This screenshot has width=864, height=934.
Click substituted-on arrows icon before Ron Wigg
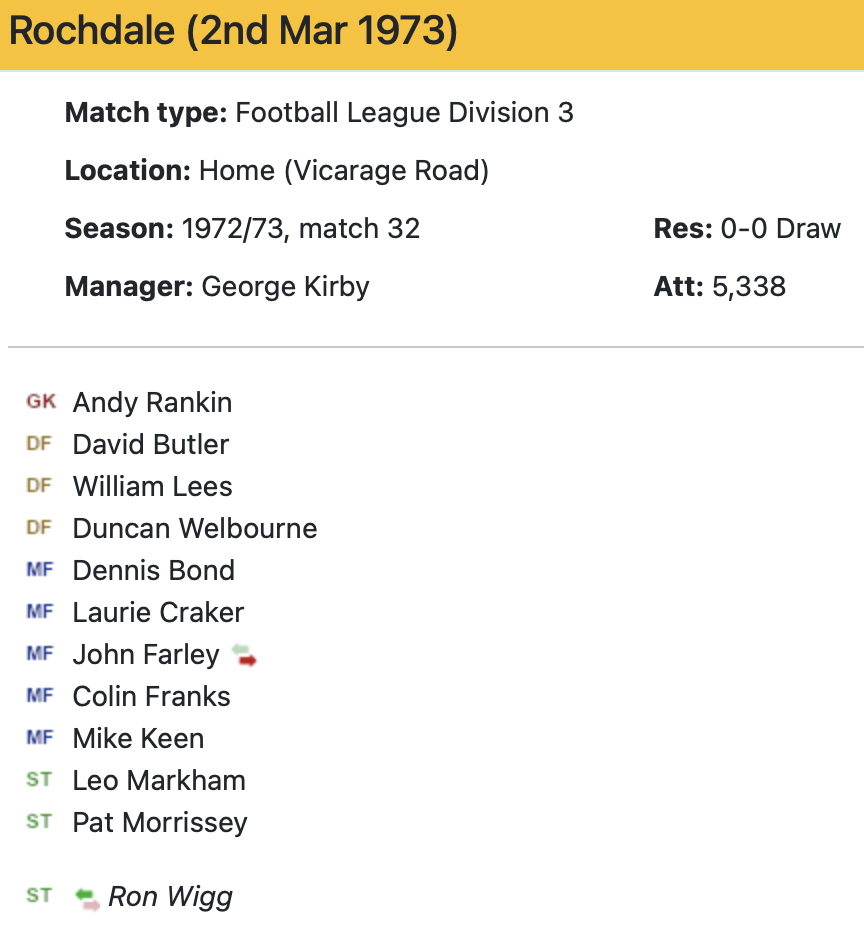pos(88,897)
